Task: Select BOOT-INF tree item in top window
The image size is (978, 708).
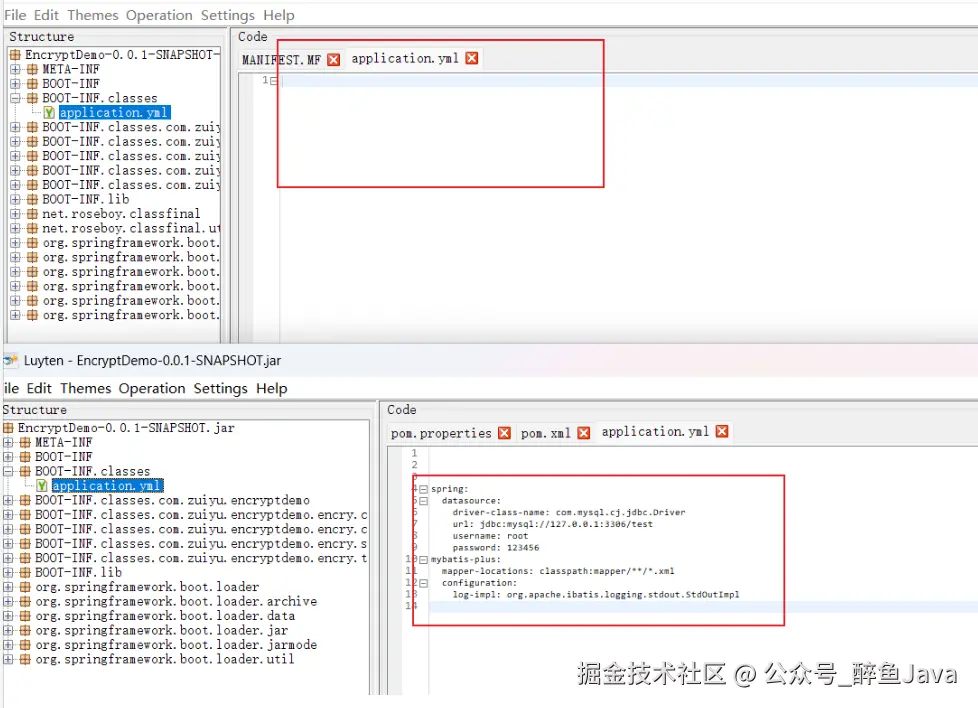Action: (x=70, y=84)
